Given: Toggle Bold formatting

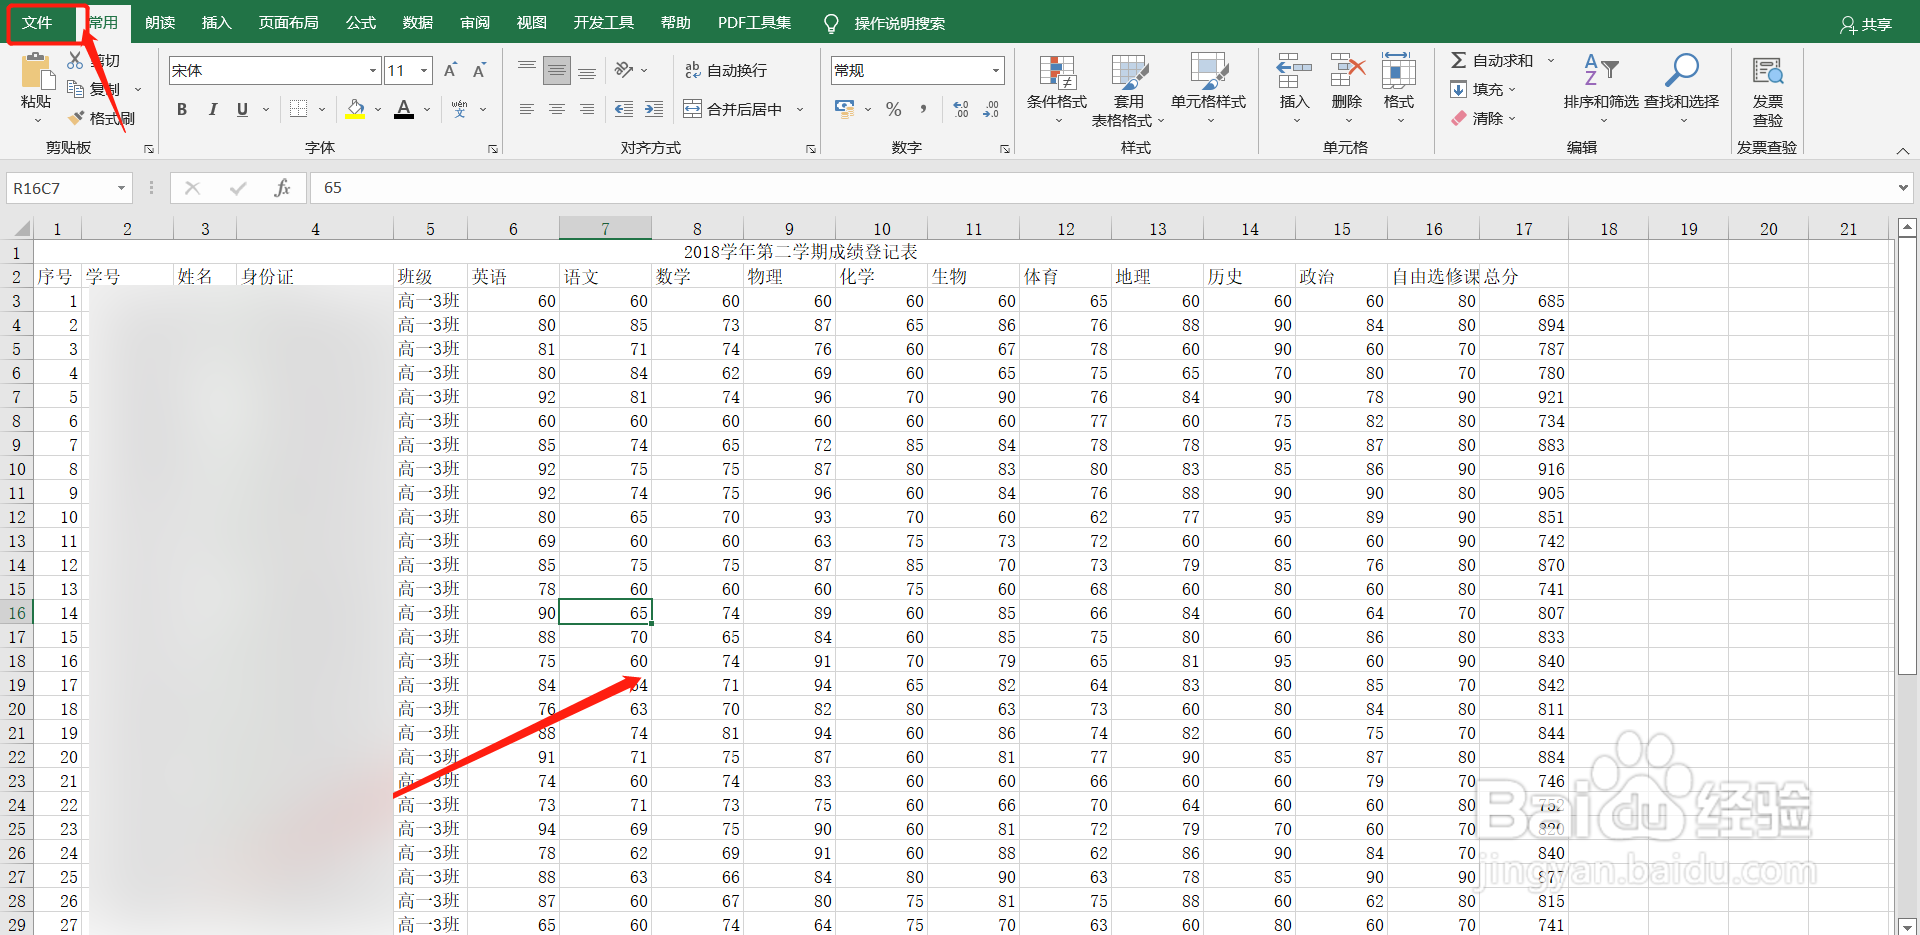Looking at the screenshot, I should [x=182, y=109].
